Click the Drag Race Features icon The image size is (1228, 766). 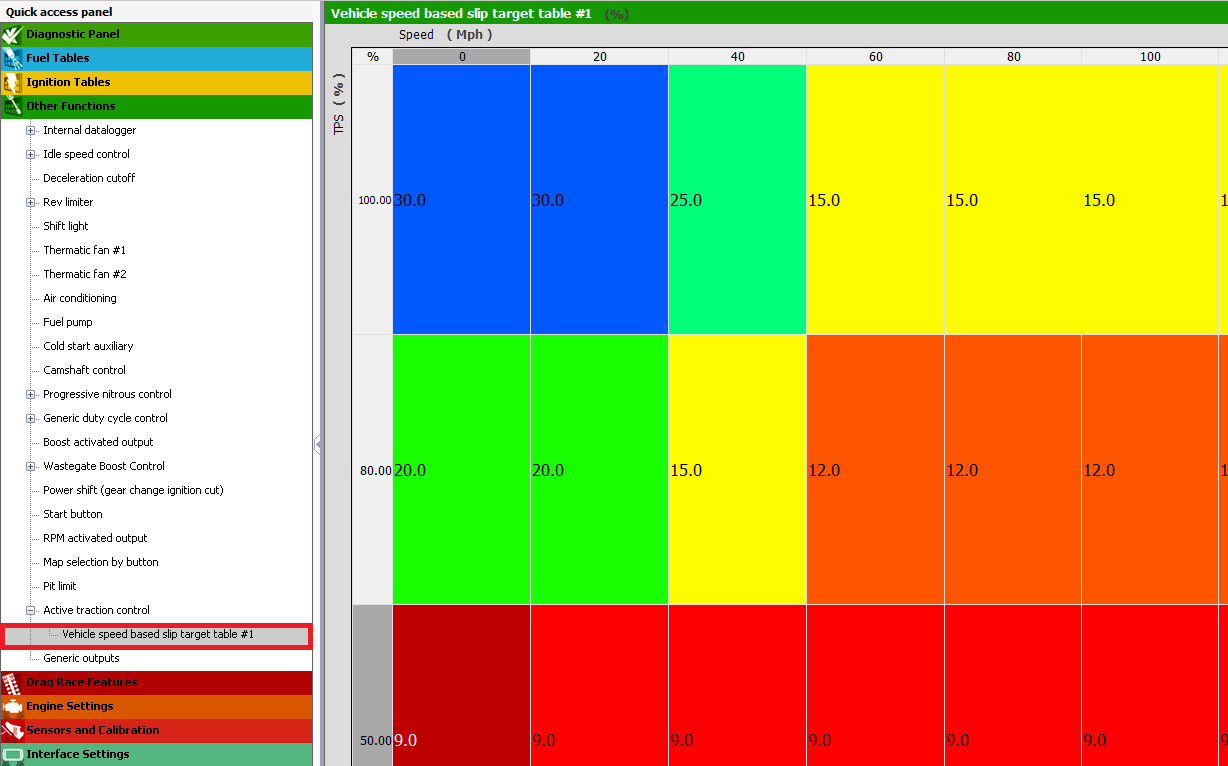(12, 682)
